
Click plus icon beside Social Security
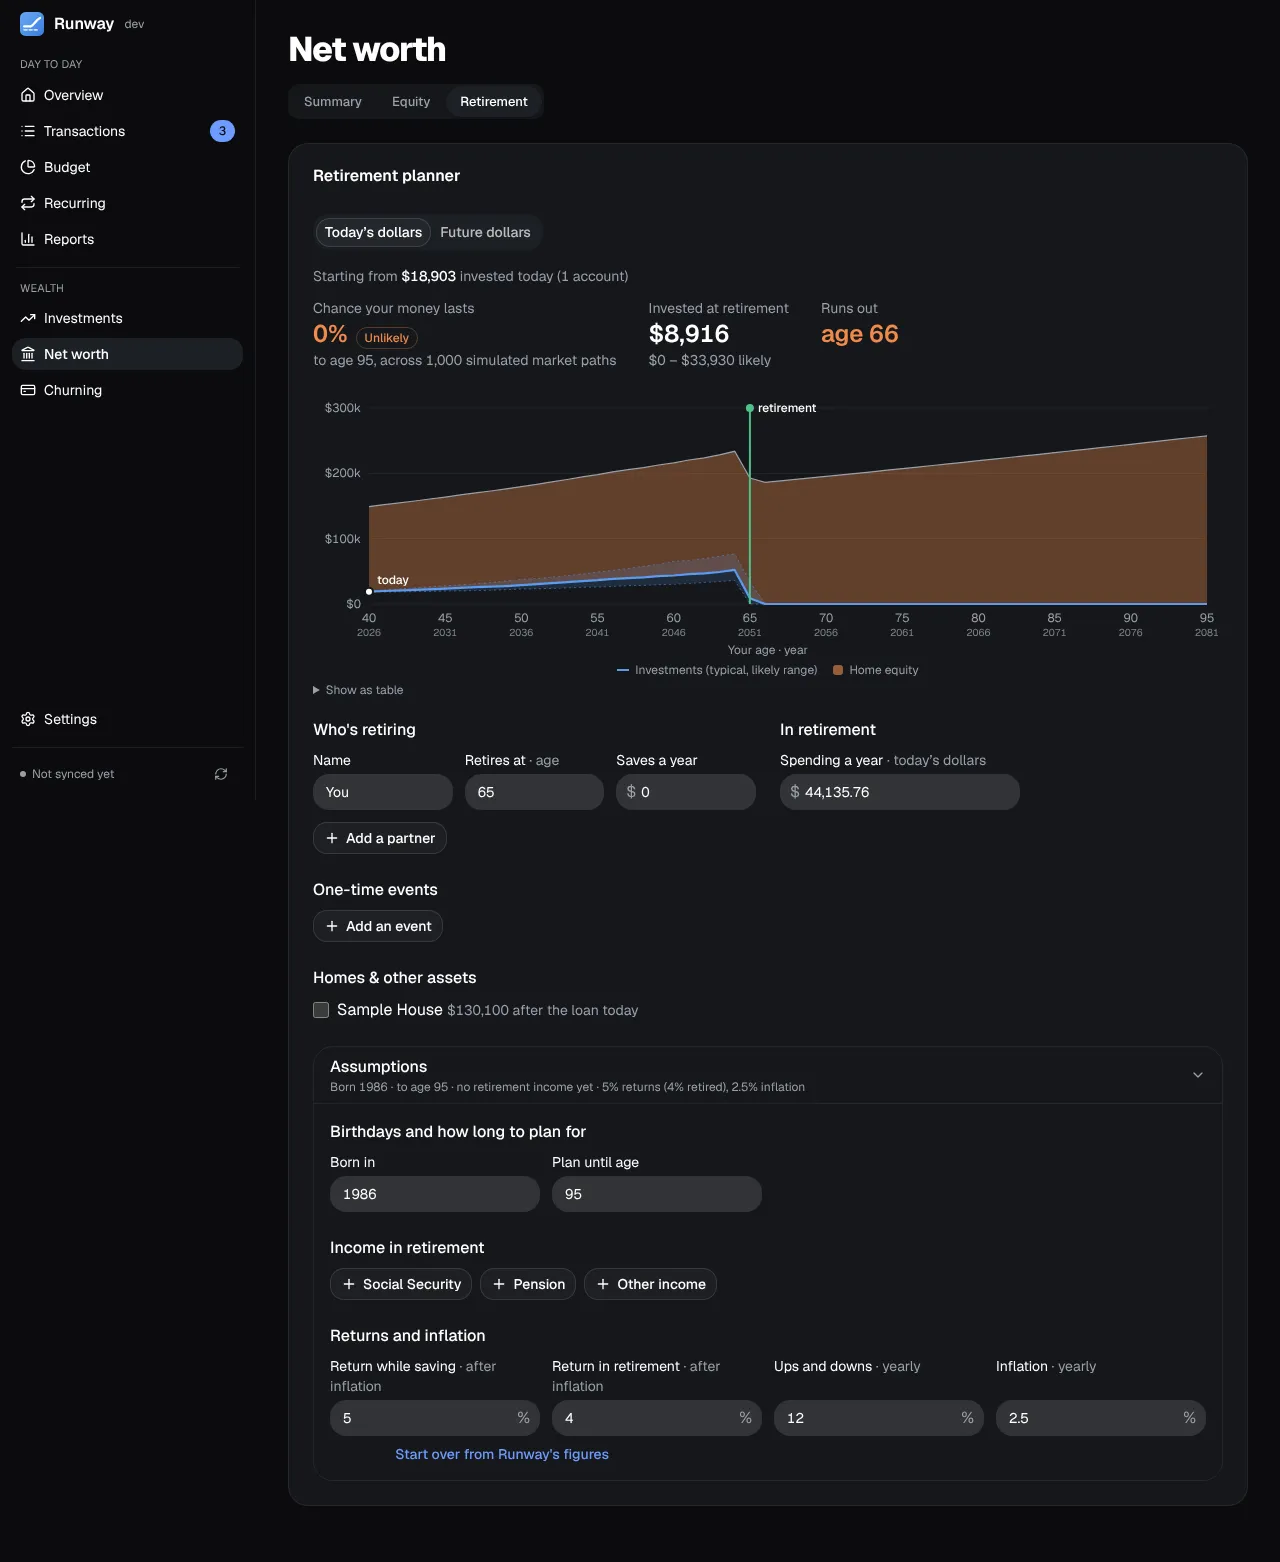(x=349, y=1284)
